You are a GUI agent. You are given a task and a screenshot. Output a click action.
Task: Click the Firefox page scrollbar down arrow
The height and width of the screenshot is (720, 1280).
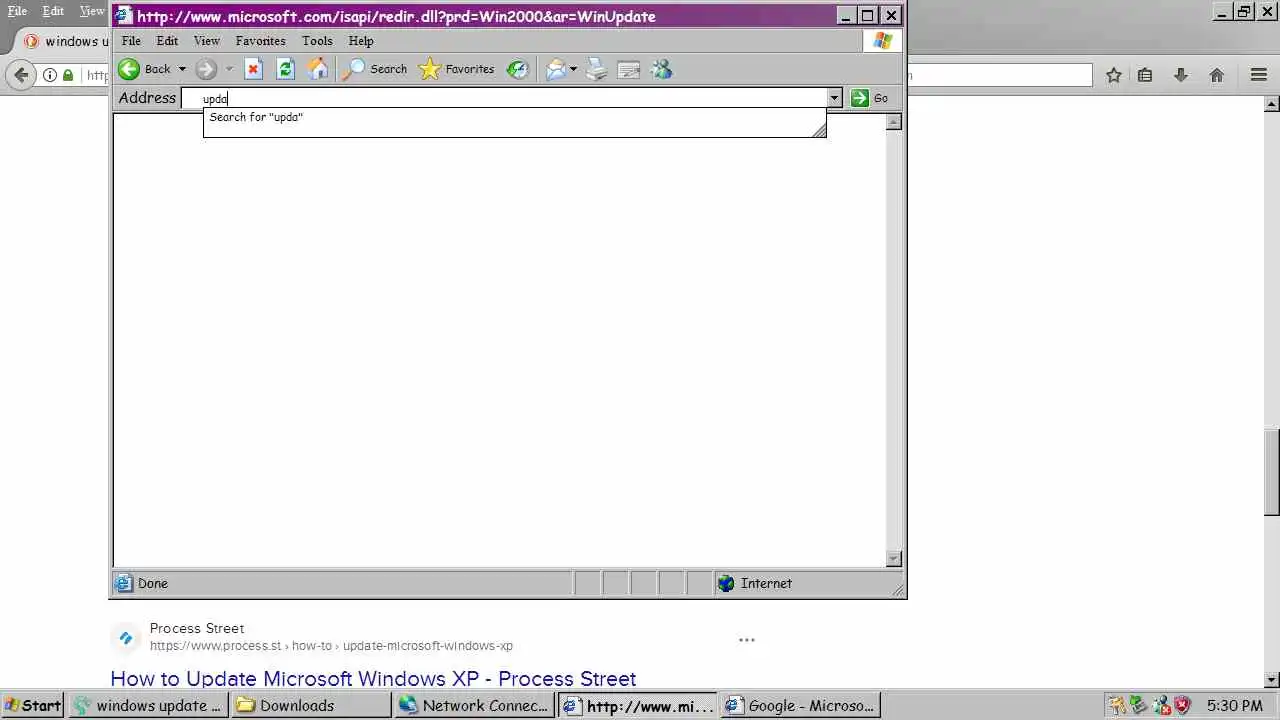pos(1272,680)
